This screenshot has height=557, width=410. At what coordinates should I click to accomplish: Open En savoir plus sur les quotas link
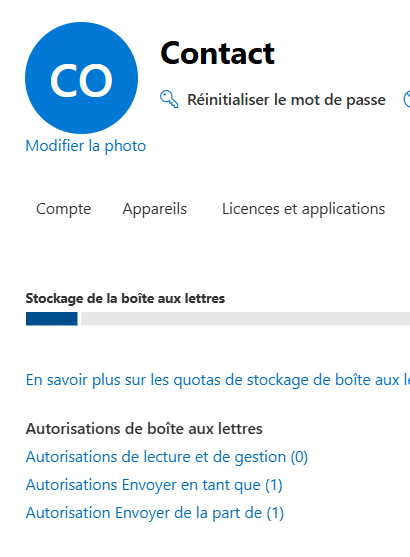[x=218, y=380]
